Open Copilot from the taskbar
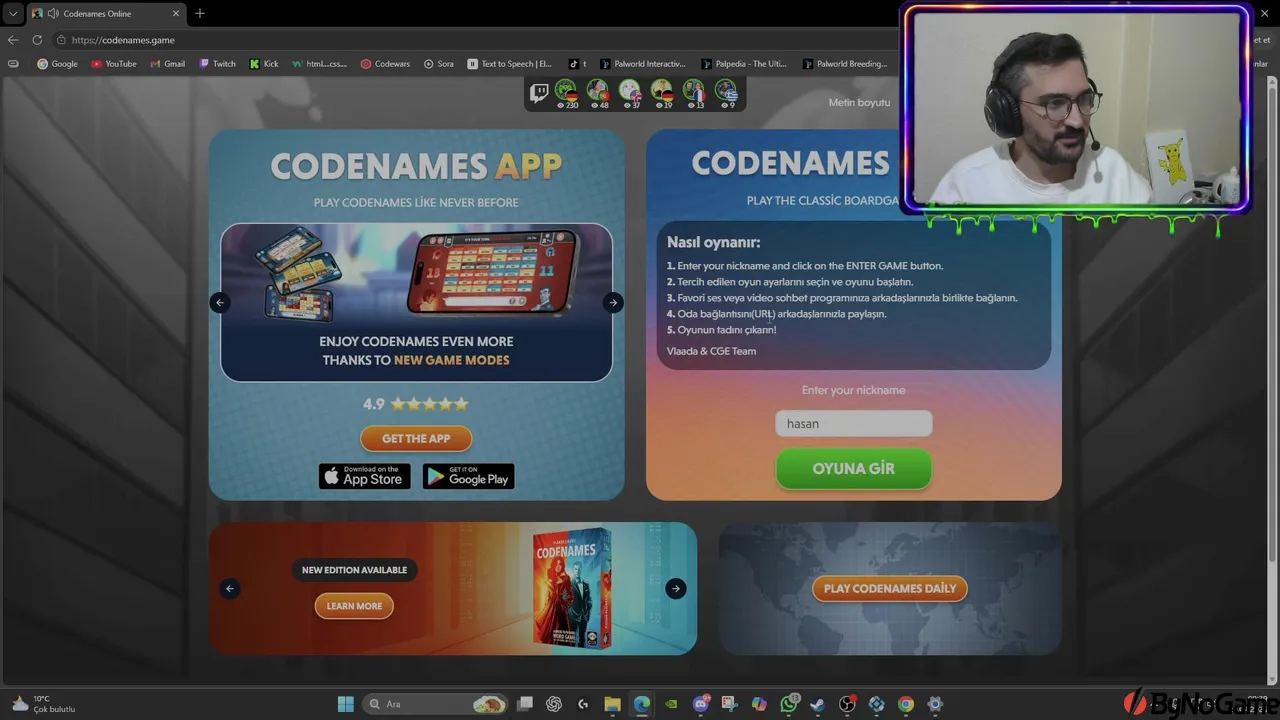1280x720 pixels. pyautogui.click(x=759, y=704)
